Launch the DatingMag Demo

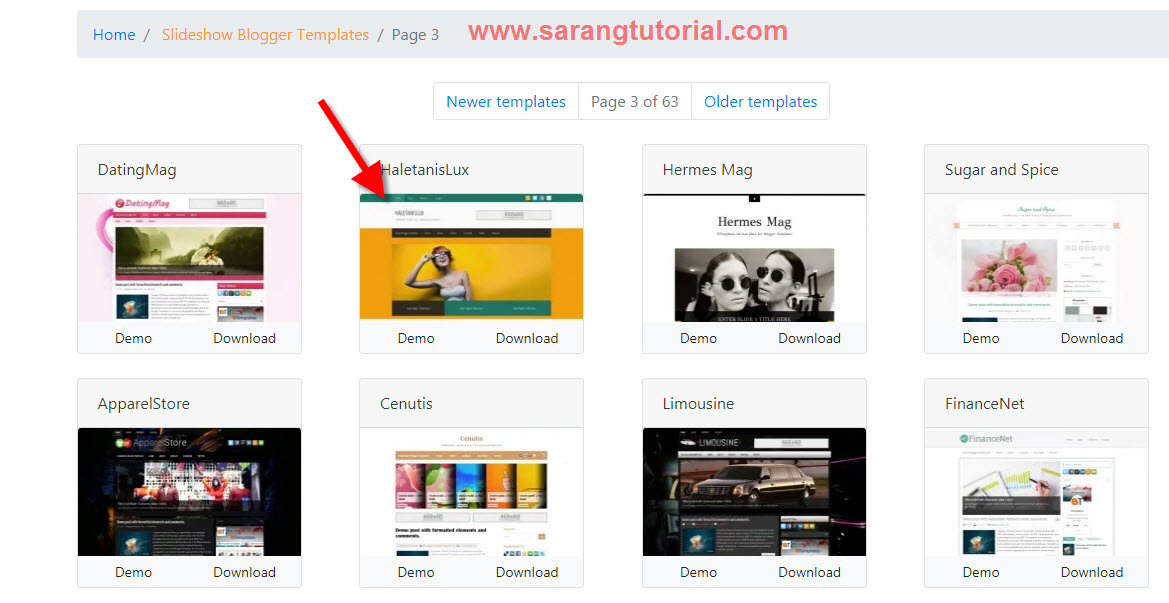[133, 338]
